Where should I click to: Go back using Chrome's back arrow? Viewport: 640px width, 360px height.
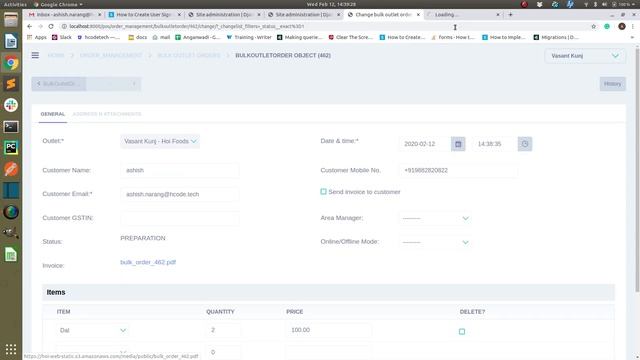(x=29, y=26)
